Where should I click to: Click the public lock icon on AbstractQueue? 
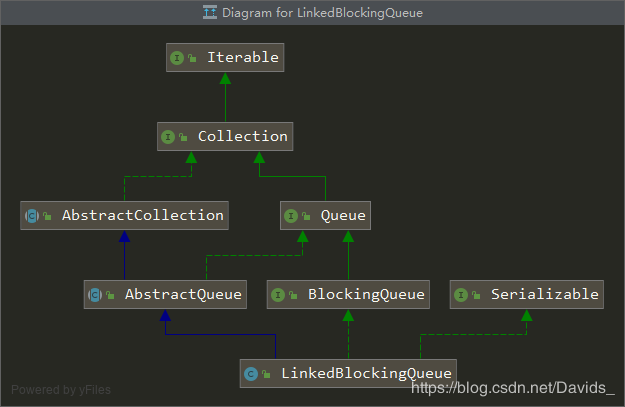[110, 295]
